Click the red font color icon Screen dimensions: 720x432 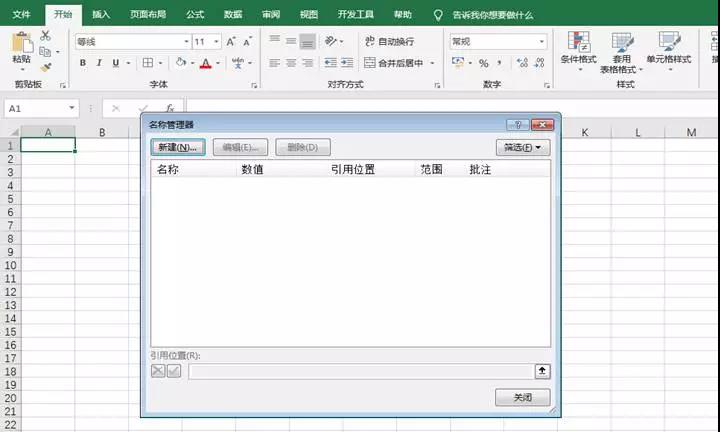pos(206,63)
